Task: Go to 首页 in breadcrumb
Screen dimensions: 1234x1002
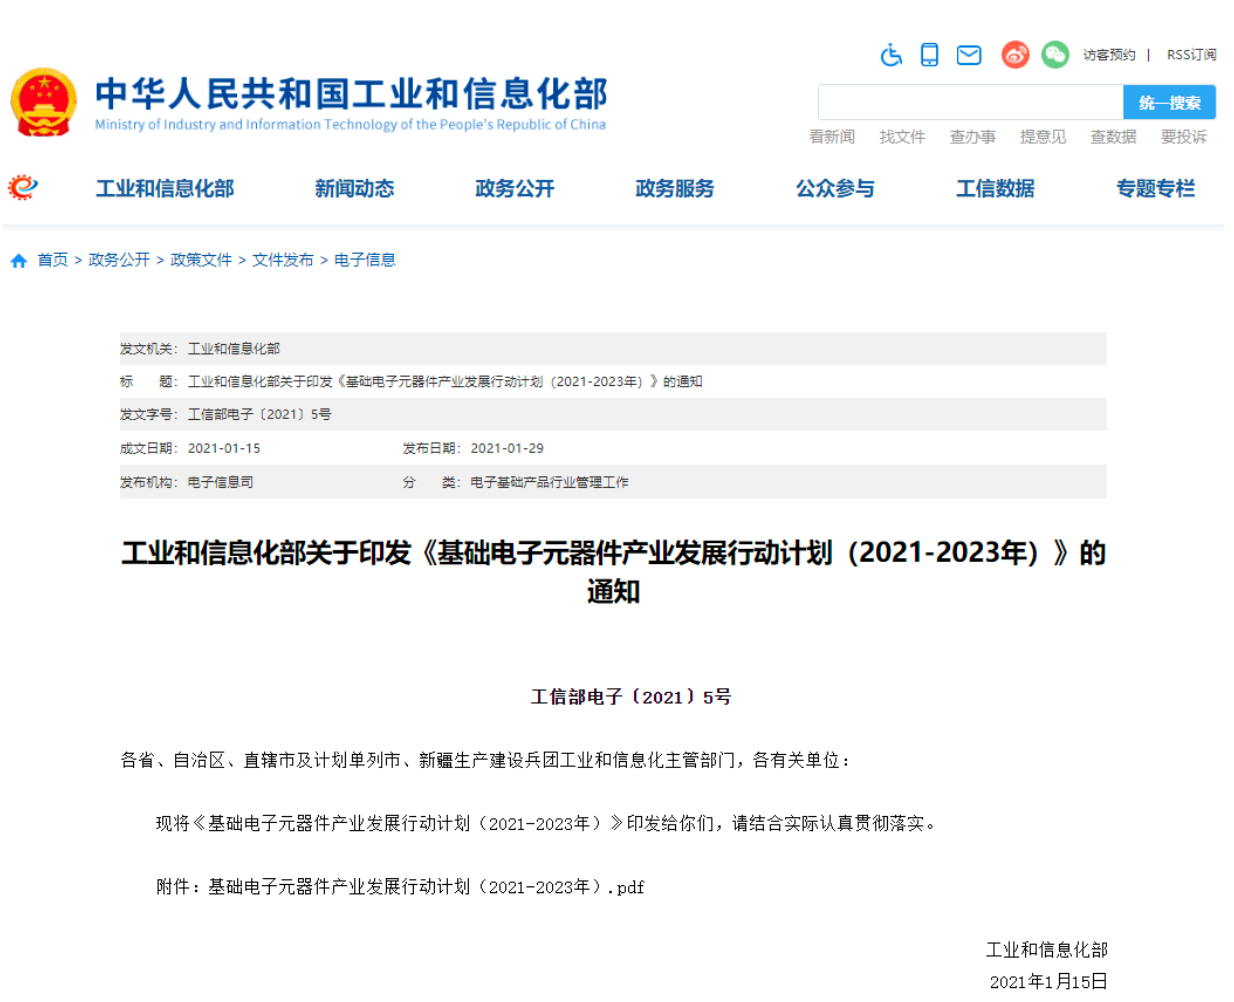Action: (x=53, y=260)
